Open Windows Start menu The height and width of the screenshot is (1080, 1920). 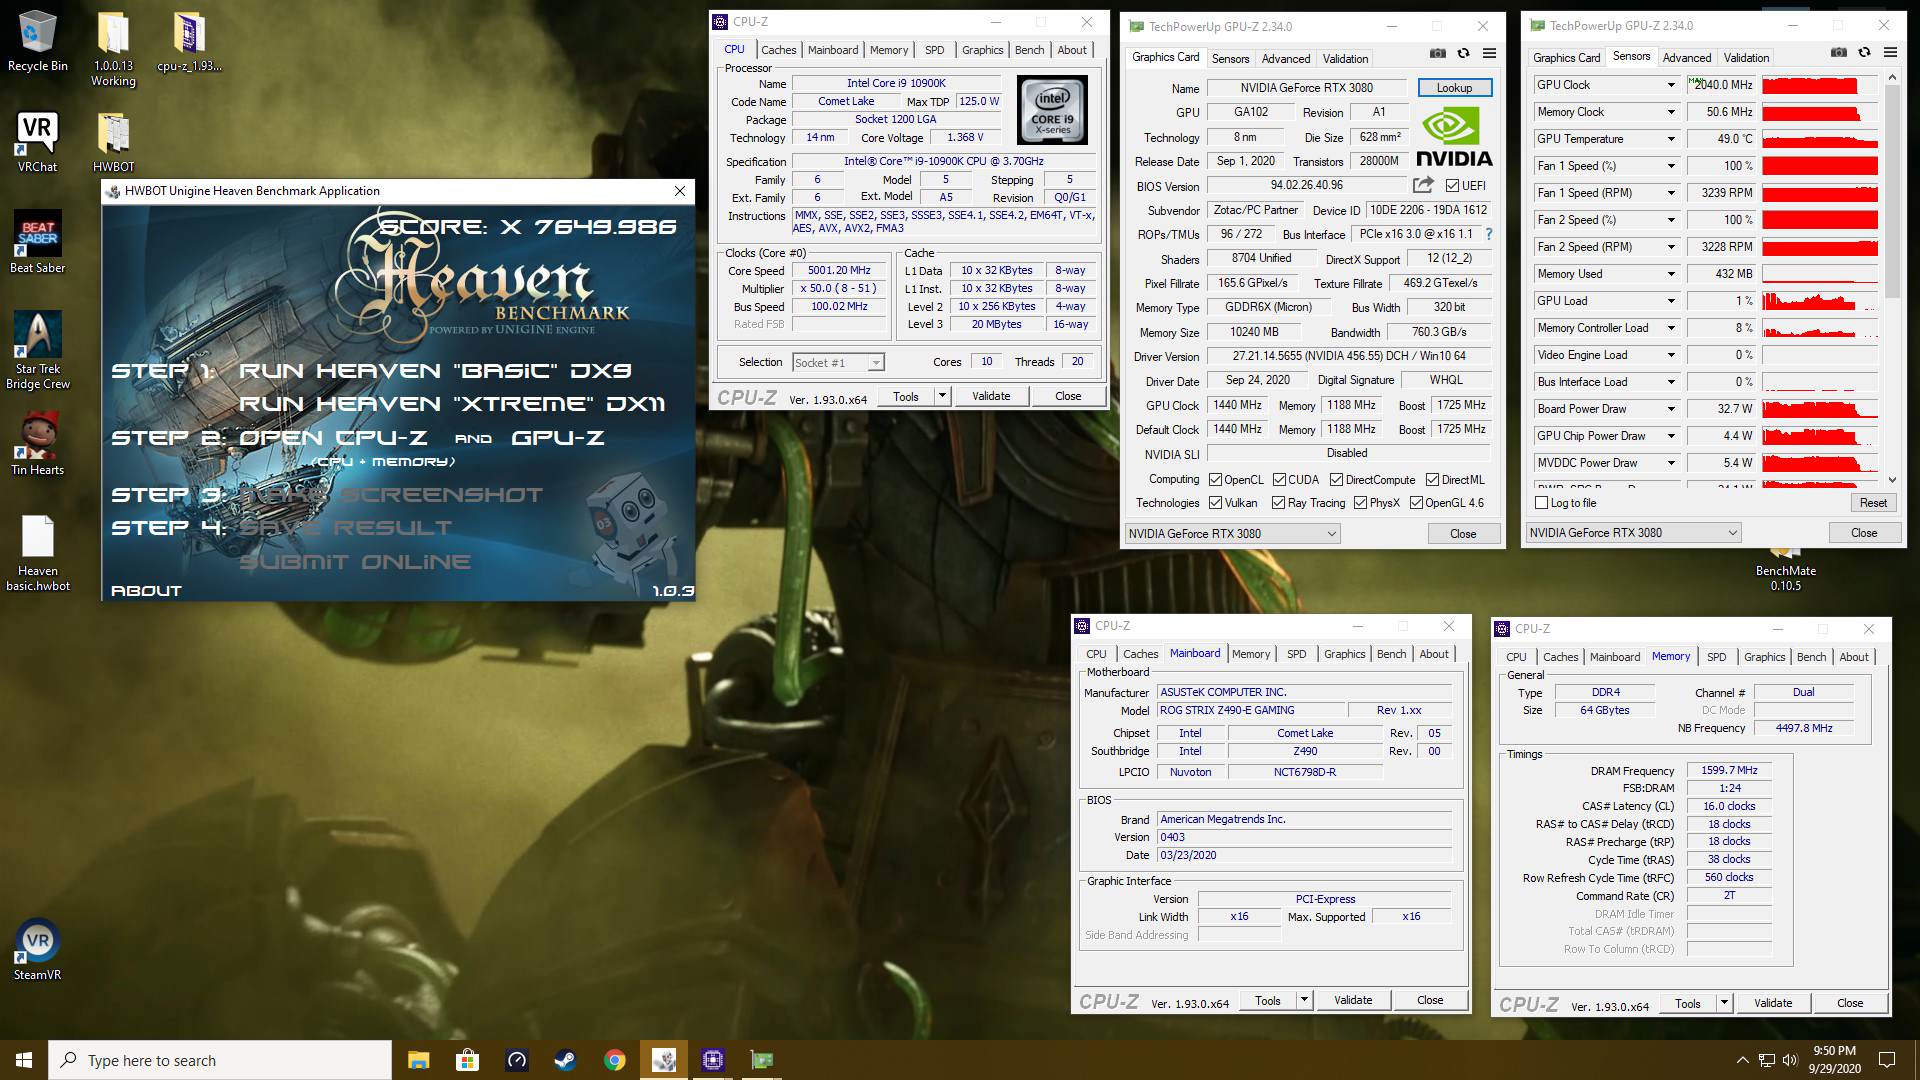coord(24,1060)
